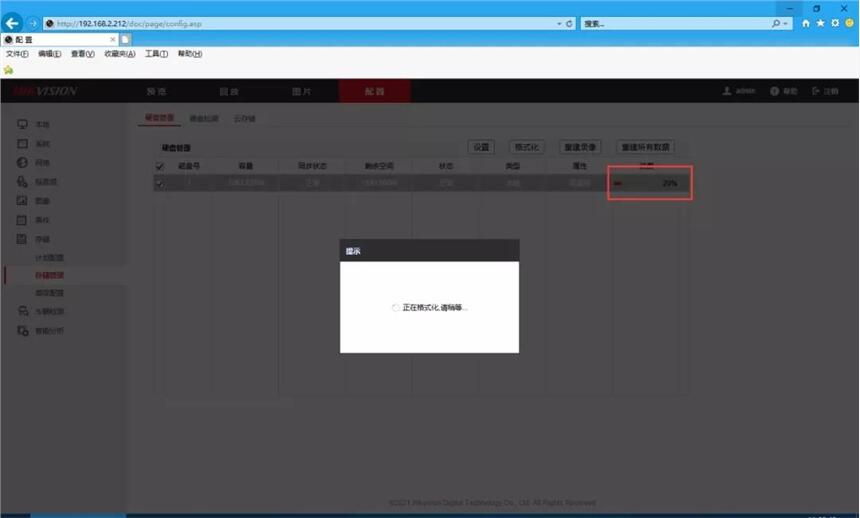
Task: Open the browser Tools gear icon
Action: click(834, 23)
